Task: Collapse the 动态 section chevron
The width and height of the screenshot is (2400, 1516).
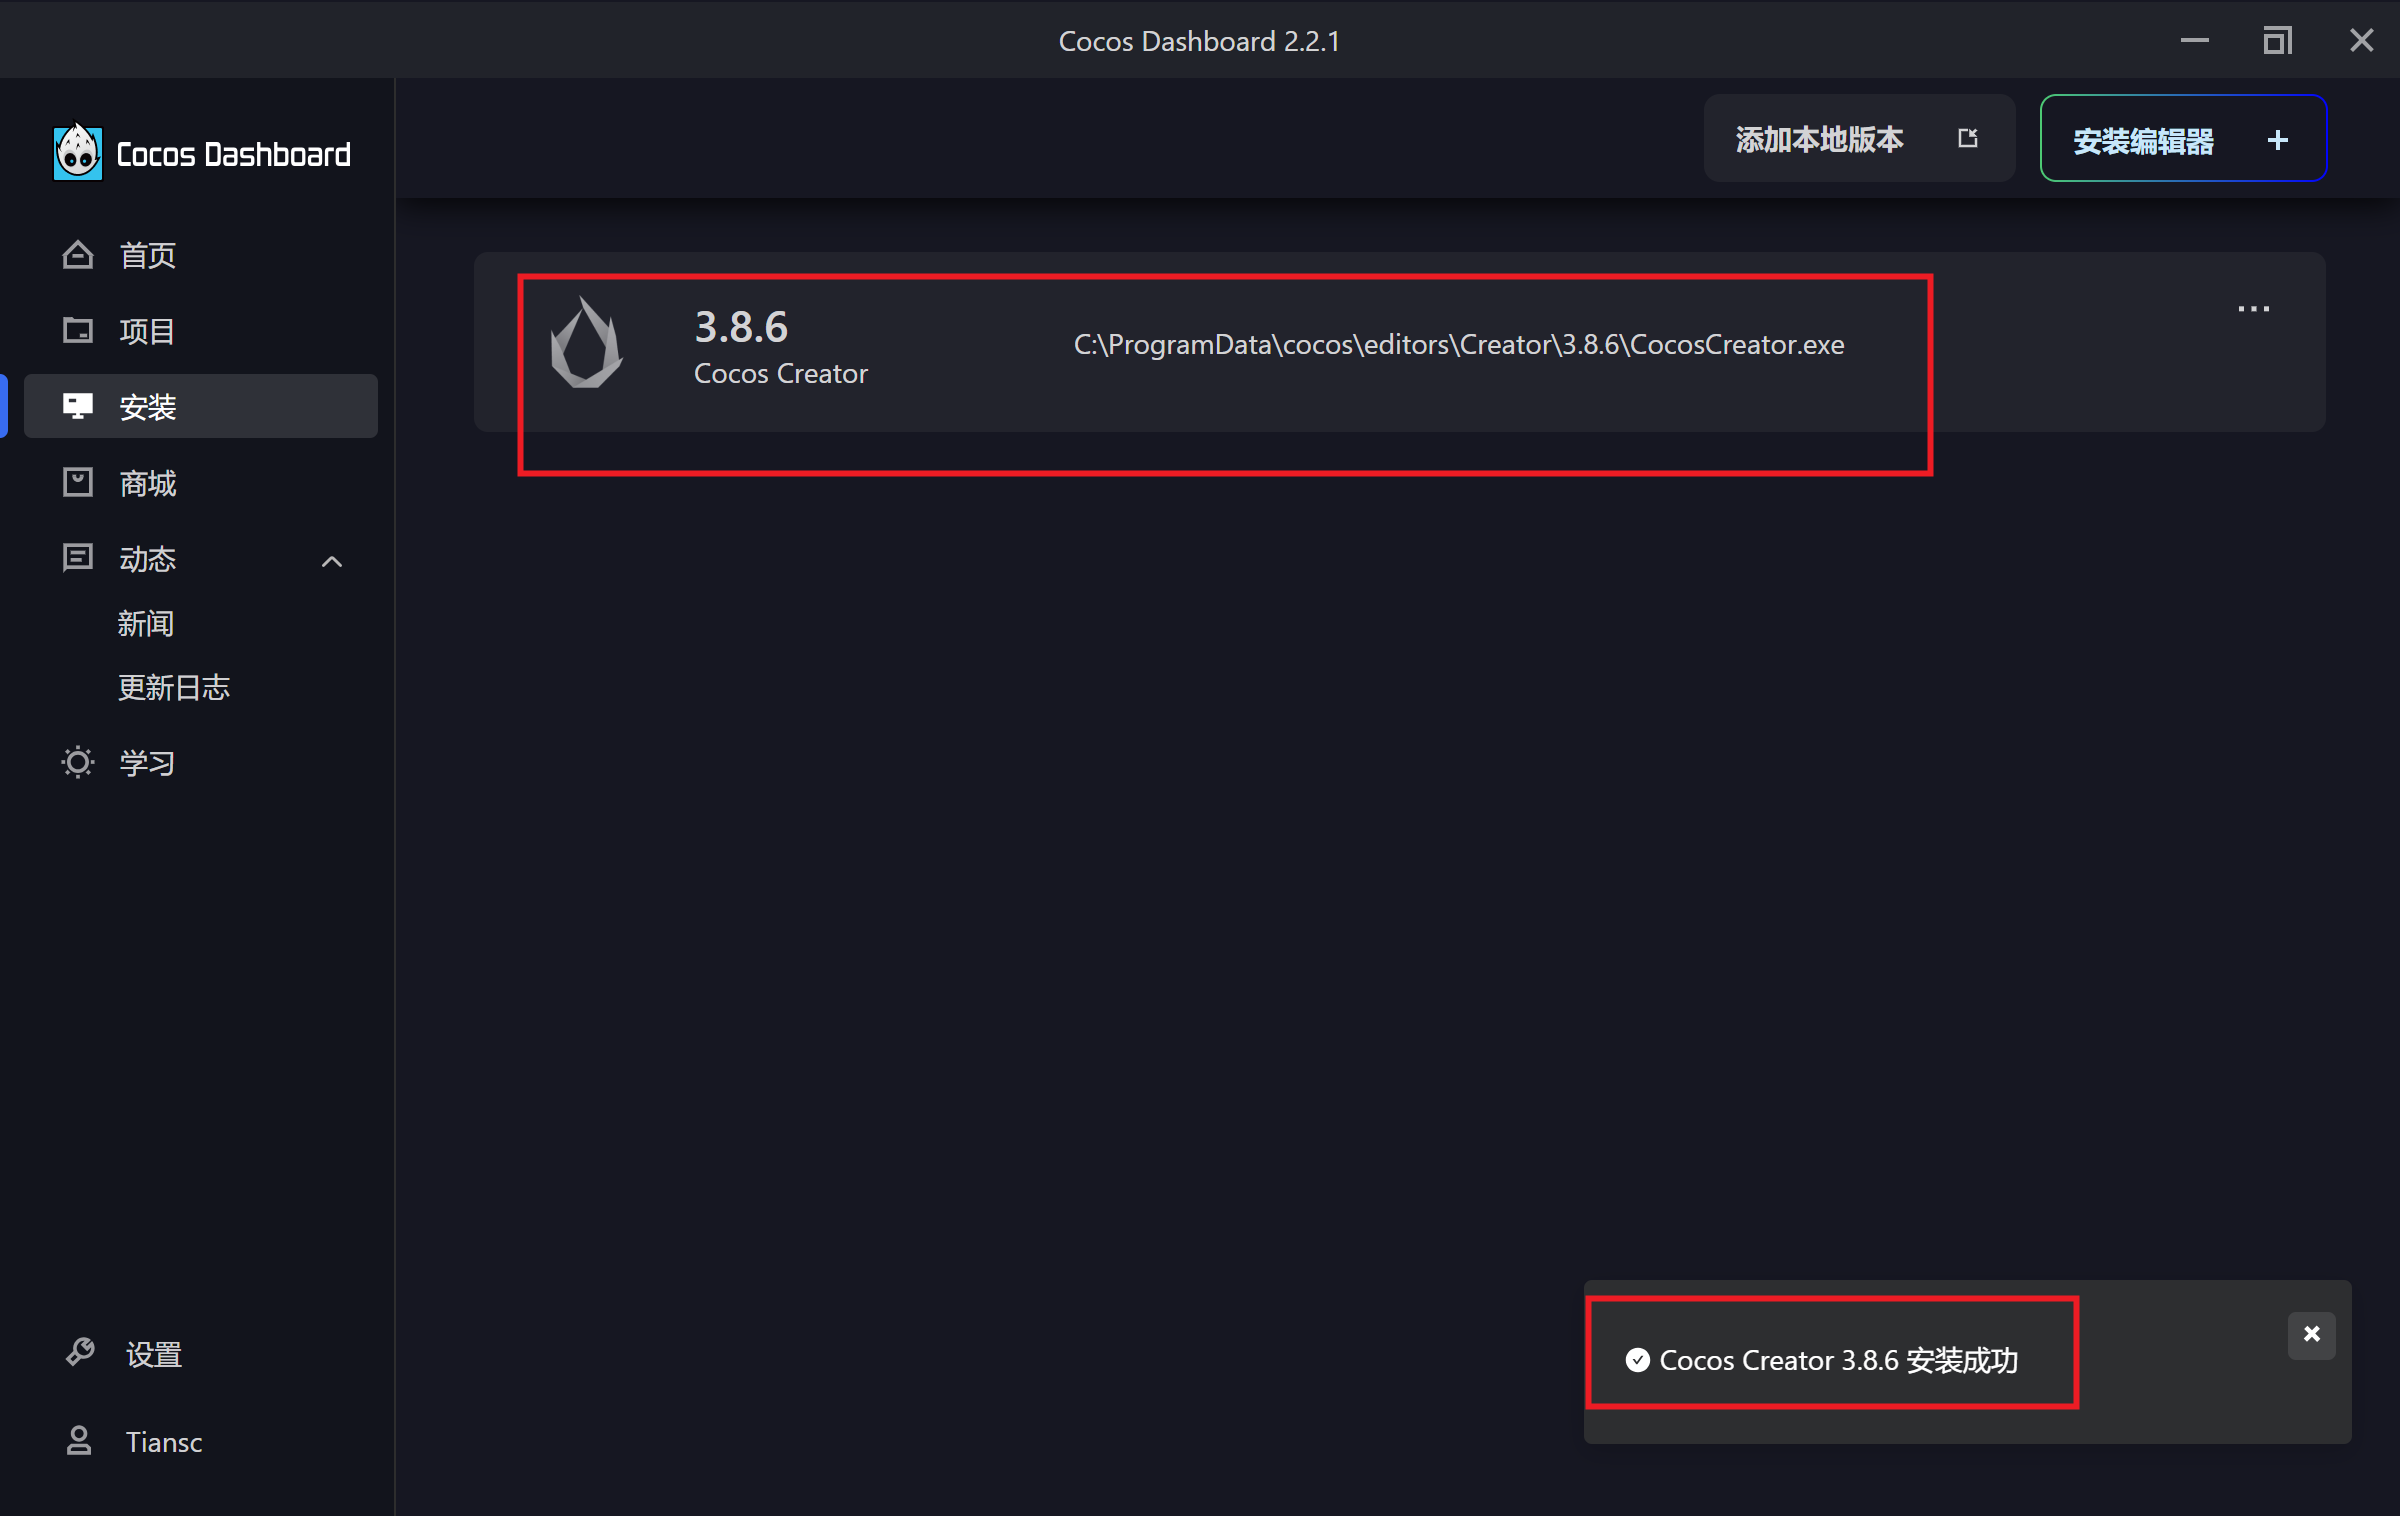Action: coord(332,561)
